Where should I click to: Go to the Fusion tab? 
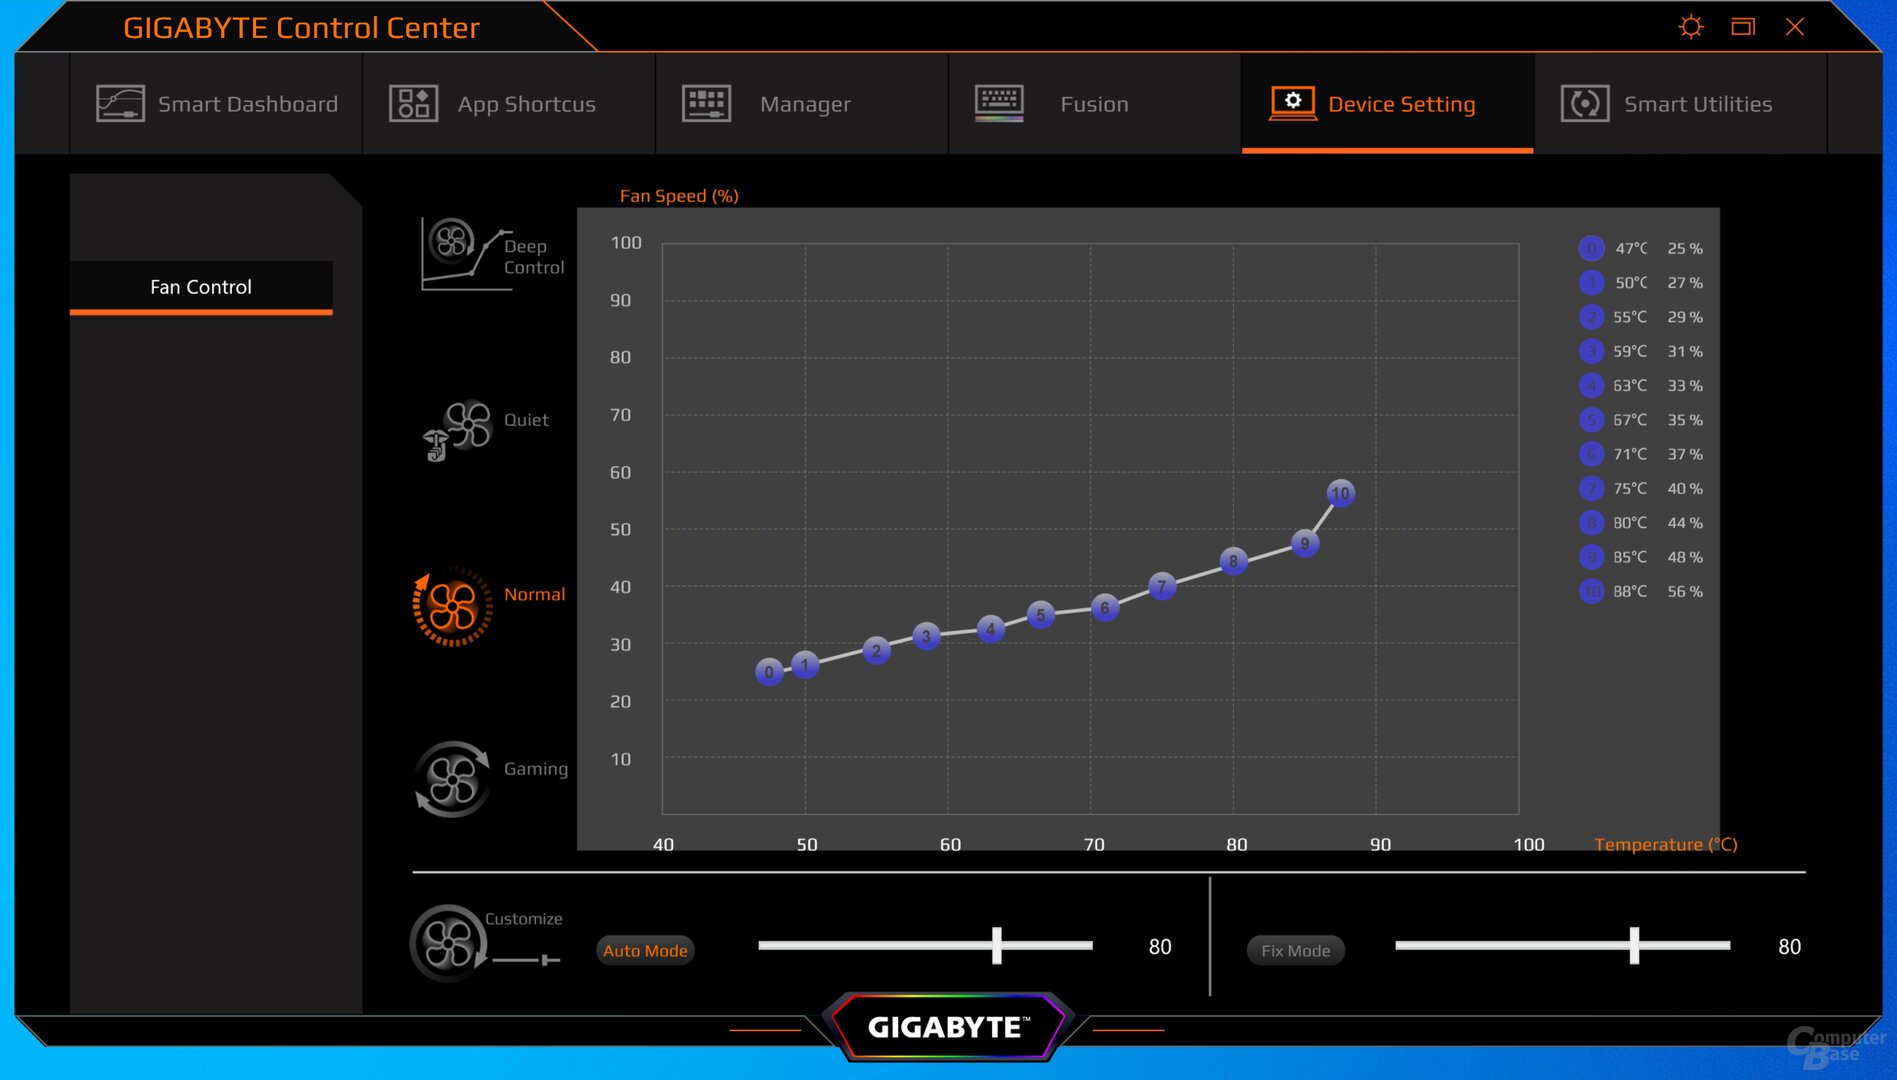pyautogui.click(x=1095, y=104)
